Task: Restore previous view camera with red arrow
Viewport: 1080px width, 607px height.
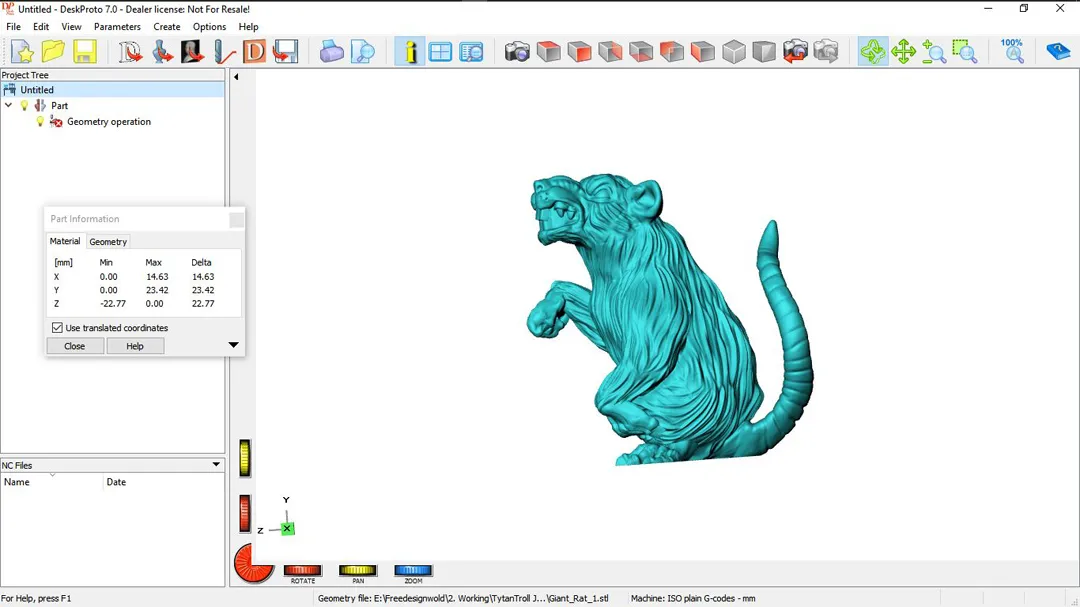Action: (x=795, y=52)
